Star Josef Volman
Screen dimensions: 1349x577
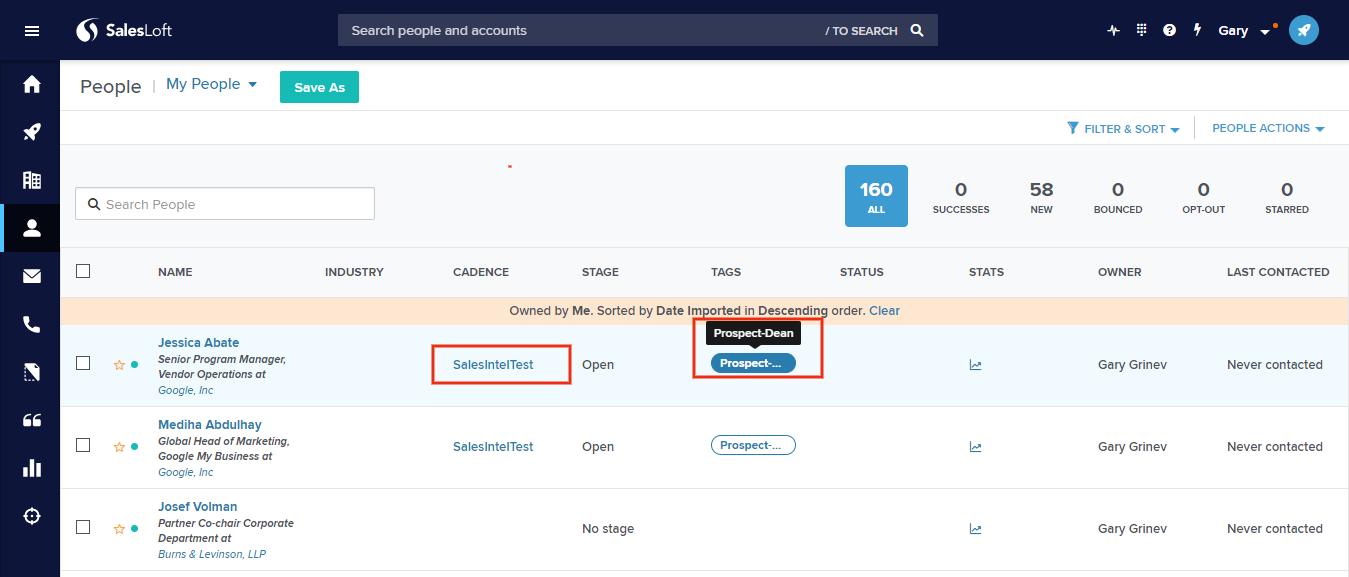click(119, 529)
